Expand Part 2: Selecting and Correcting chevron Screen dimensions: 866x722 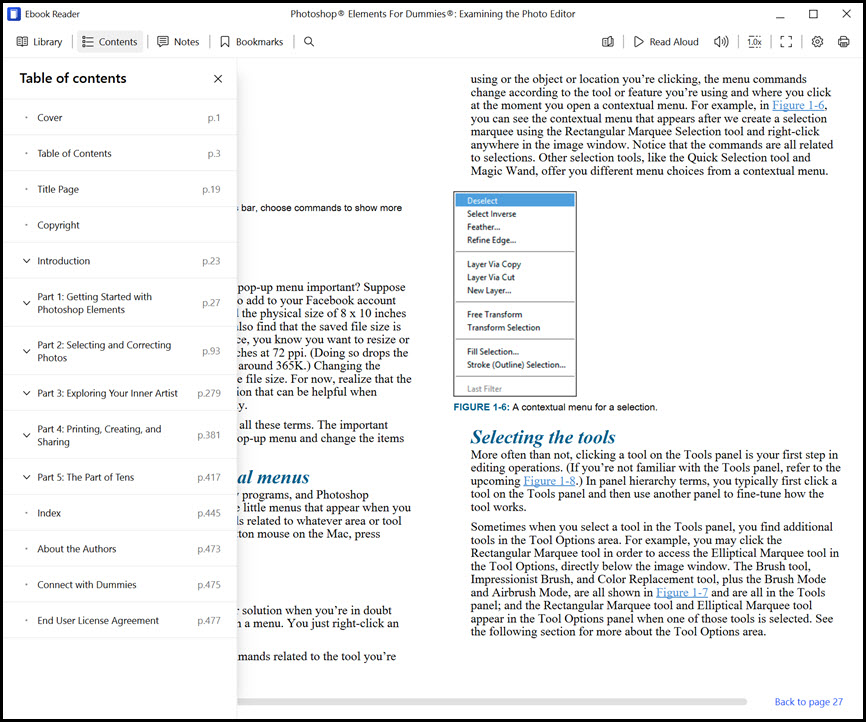(26, 351)
